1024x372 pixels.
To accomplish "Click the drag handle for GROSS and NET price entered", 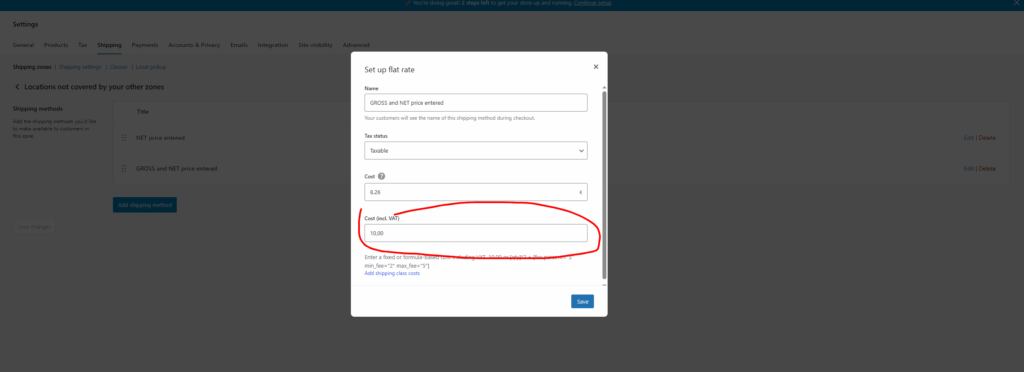I will point(123,168).
